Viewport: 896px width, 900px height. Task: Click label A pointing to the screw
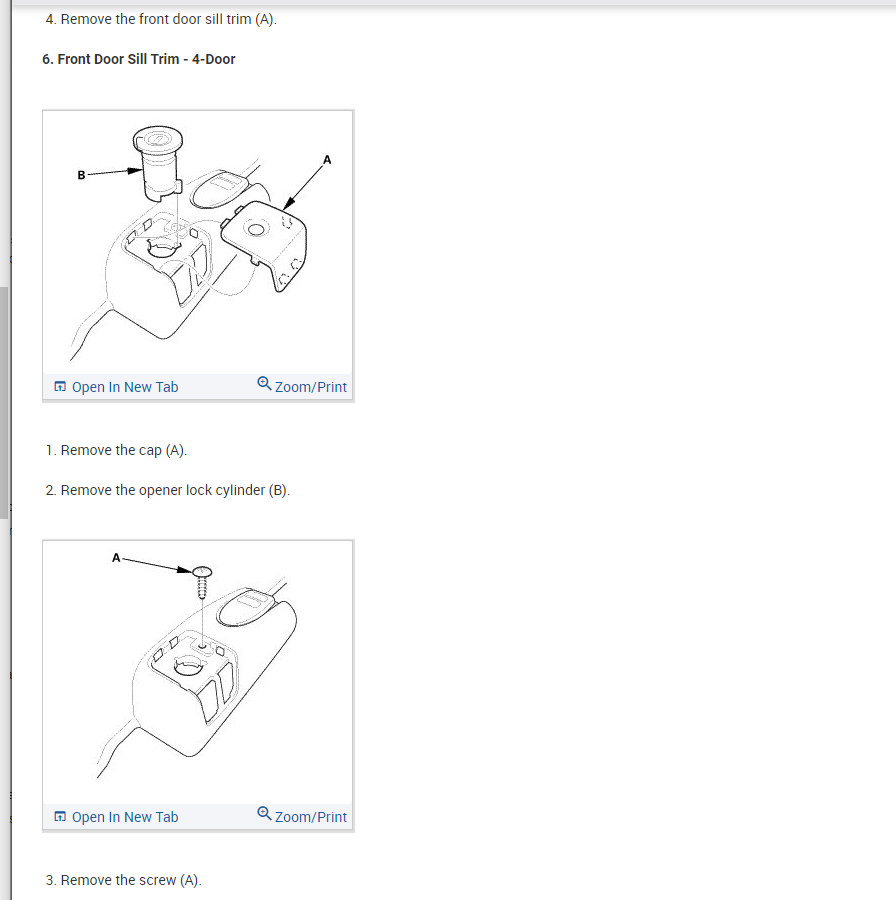116,558
